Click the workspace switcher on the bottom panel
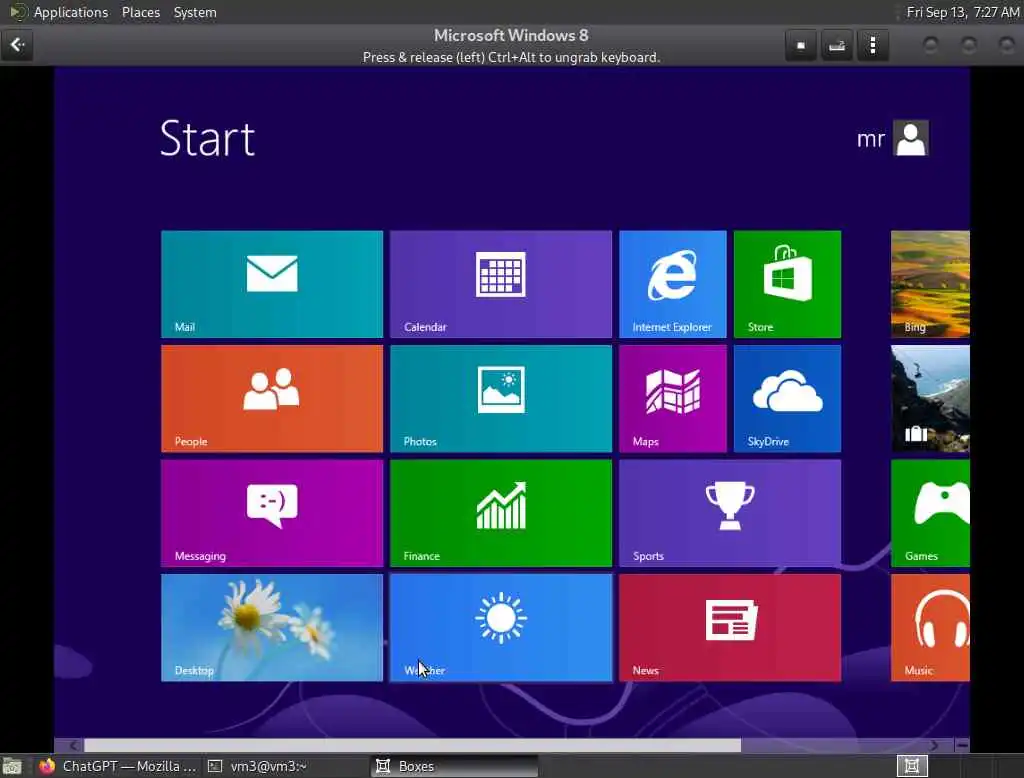 [x=912, y=766]
